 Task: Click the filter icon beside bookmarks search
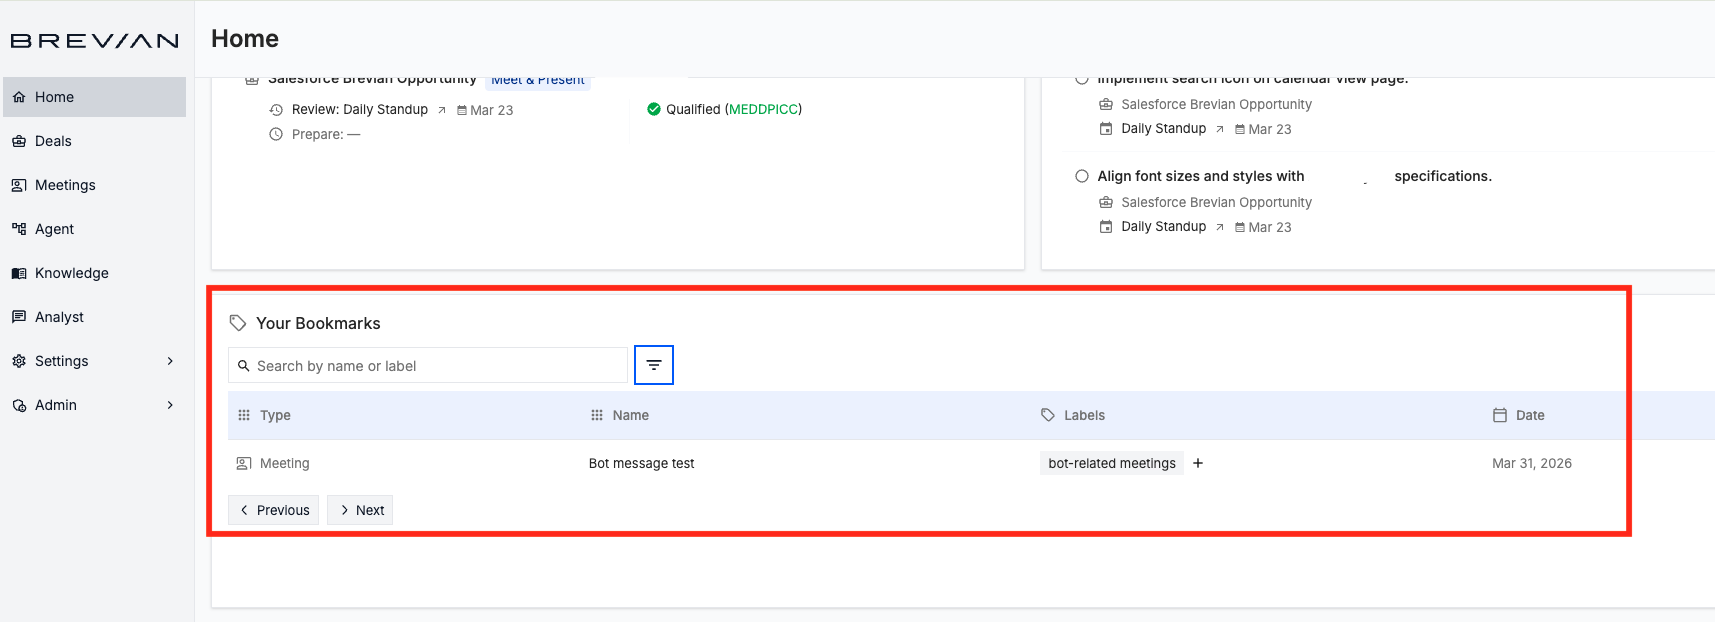pos(653,365)
